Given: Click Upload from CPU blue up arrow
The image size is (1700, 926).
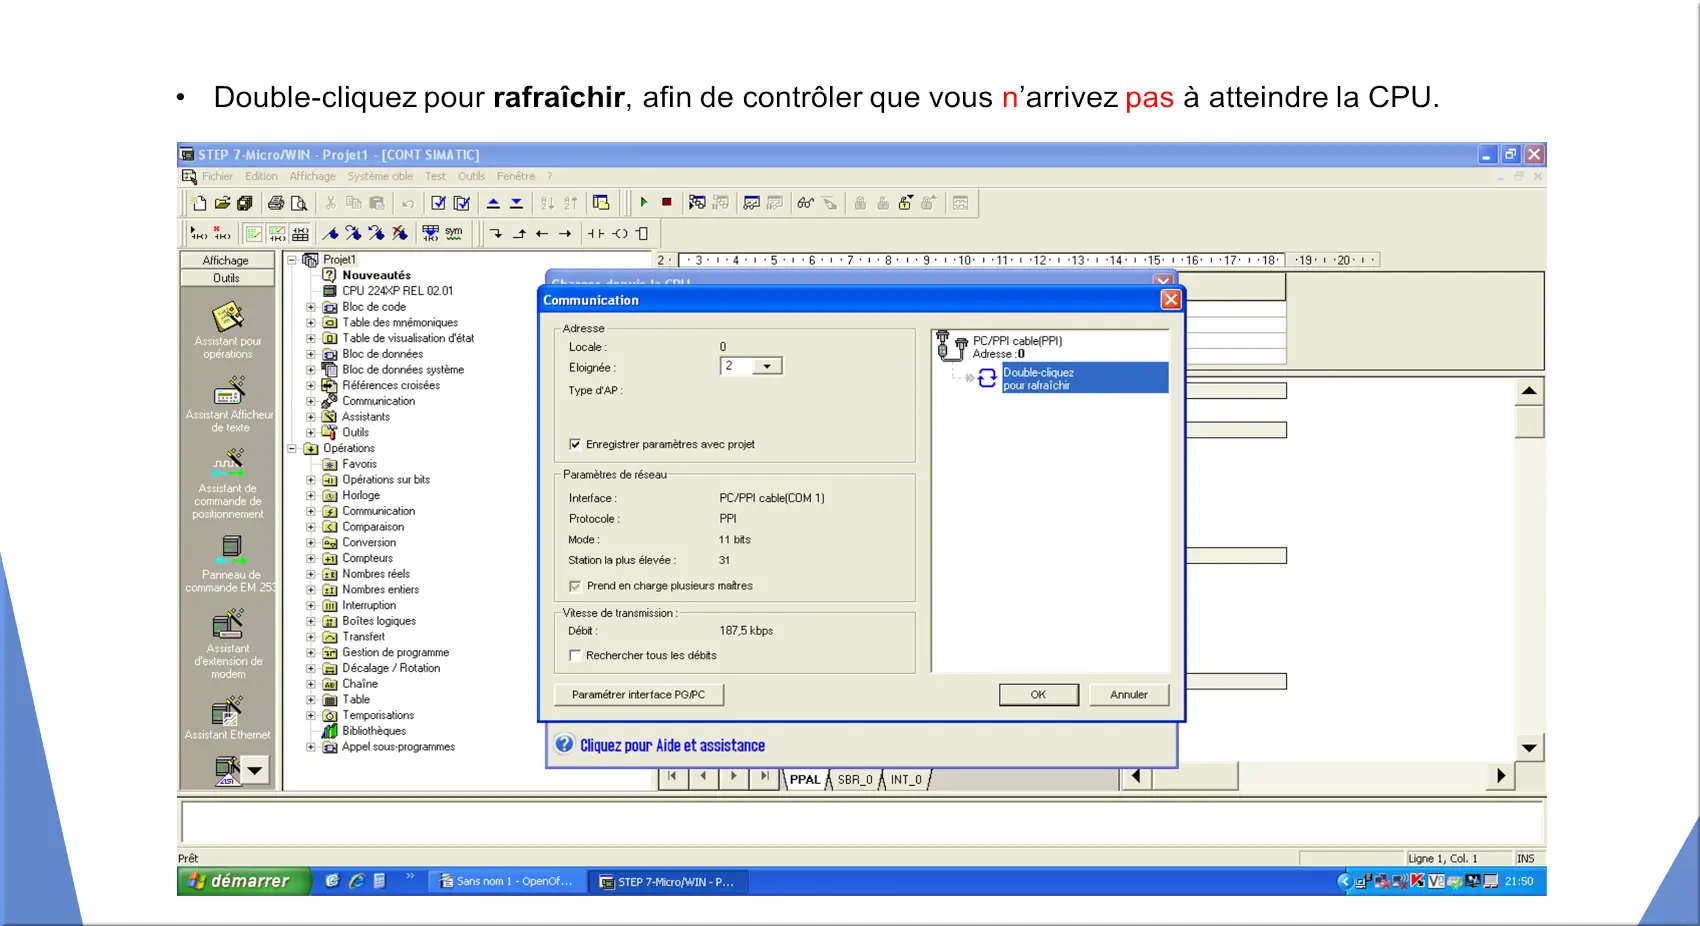Looking at the screenshot, I should [493, 203].
